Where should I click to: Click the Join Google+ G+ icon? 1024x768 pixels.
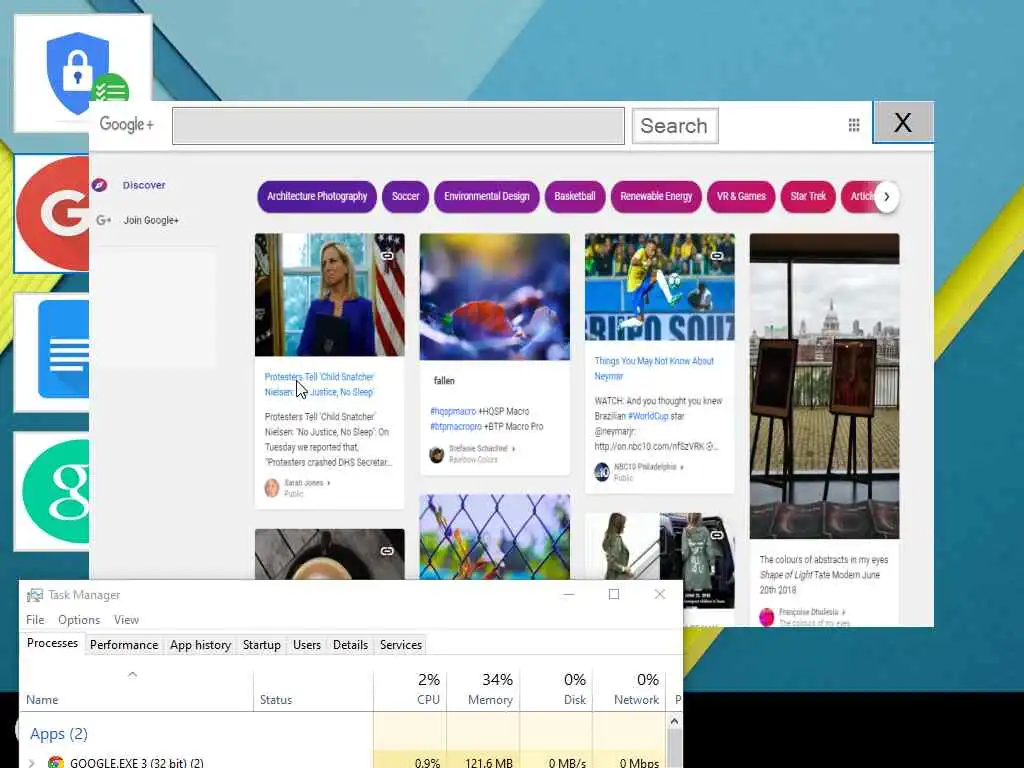[x=103, y=220]
